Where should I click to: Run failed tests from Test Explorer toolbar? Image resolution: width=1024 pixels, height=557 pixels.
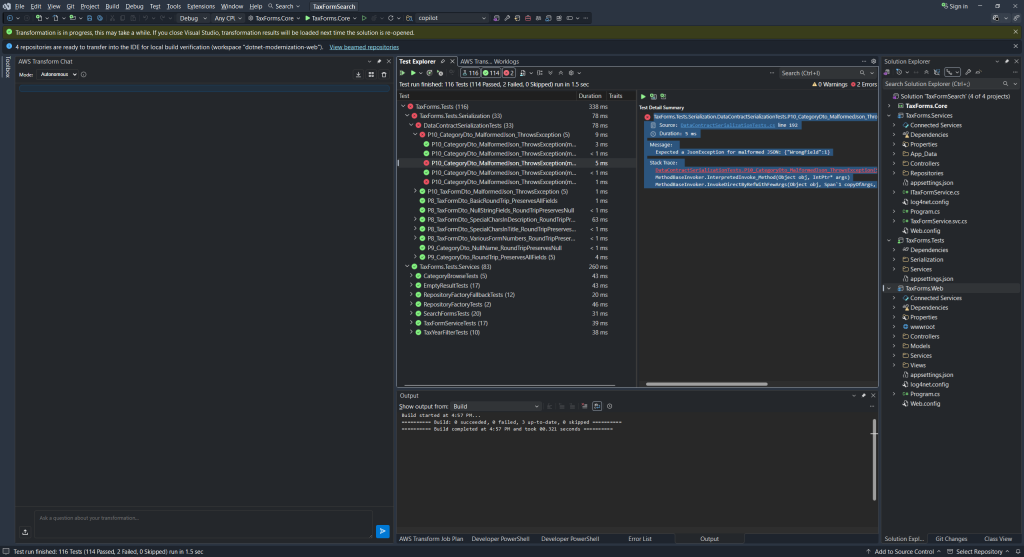[x=440, y=73]
